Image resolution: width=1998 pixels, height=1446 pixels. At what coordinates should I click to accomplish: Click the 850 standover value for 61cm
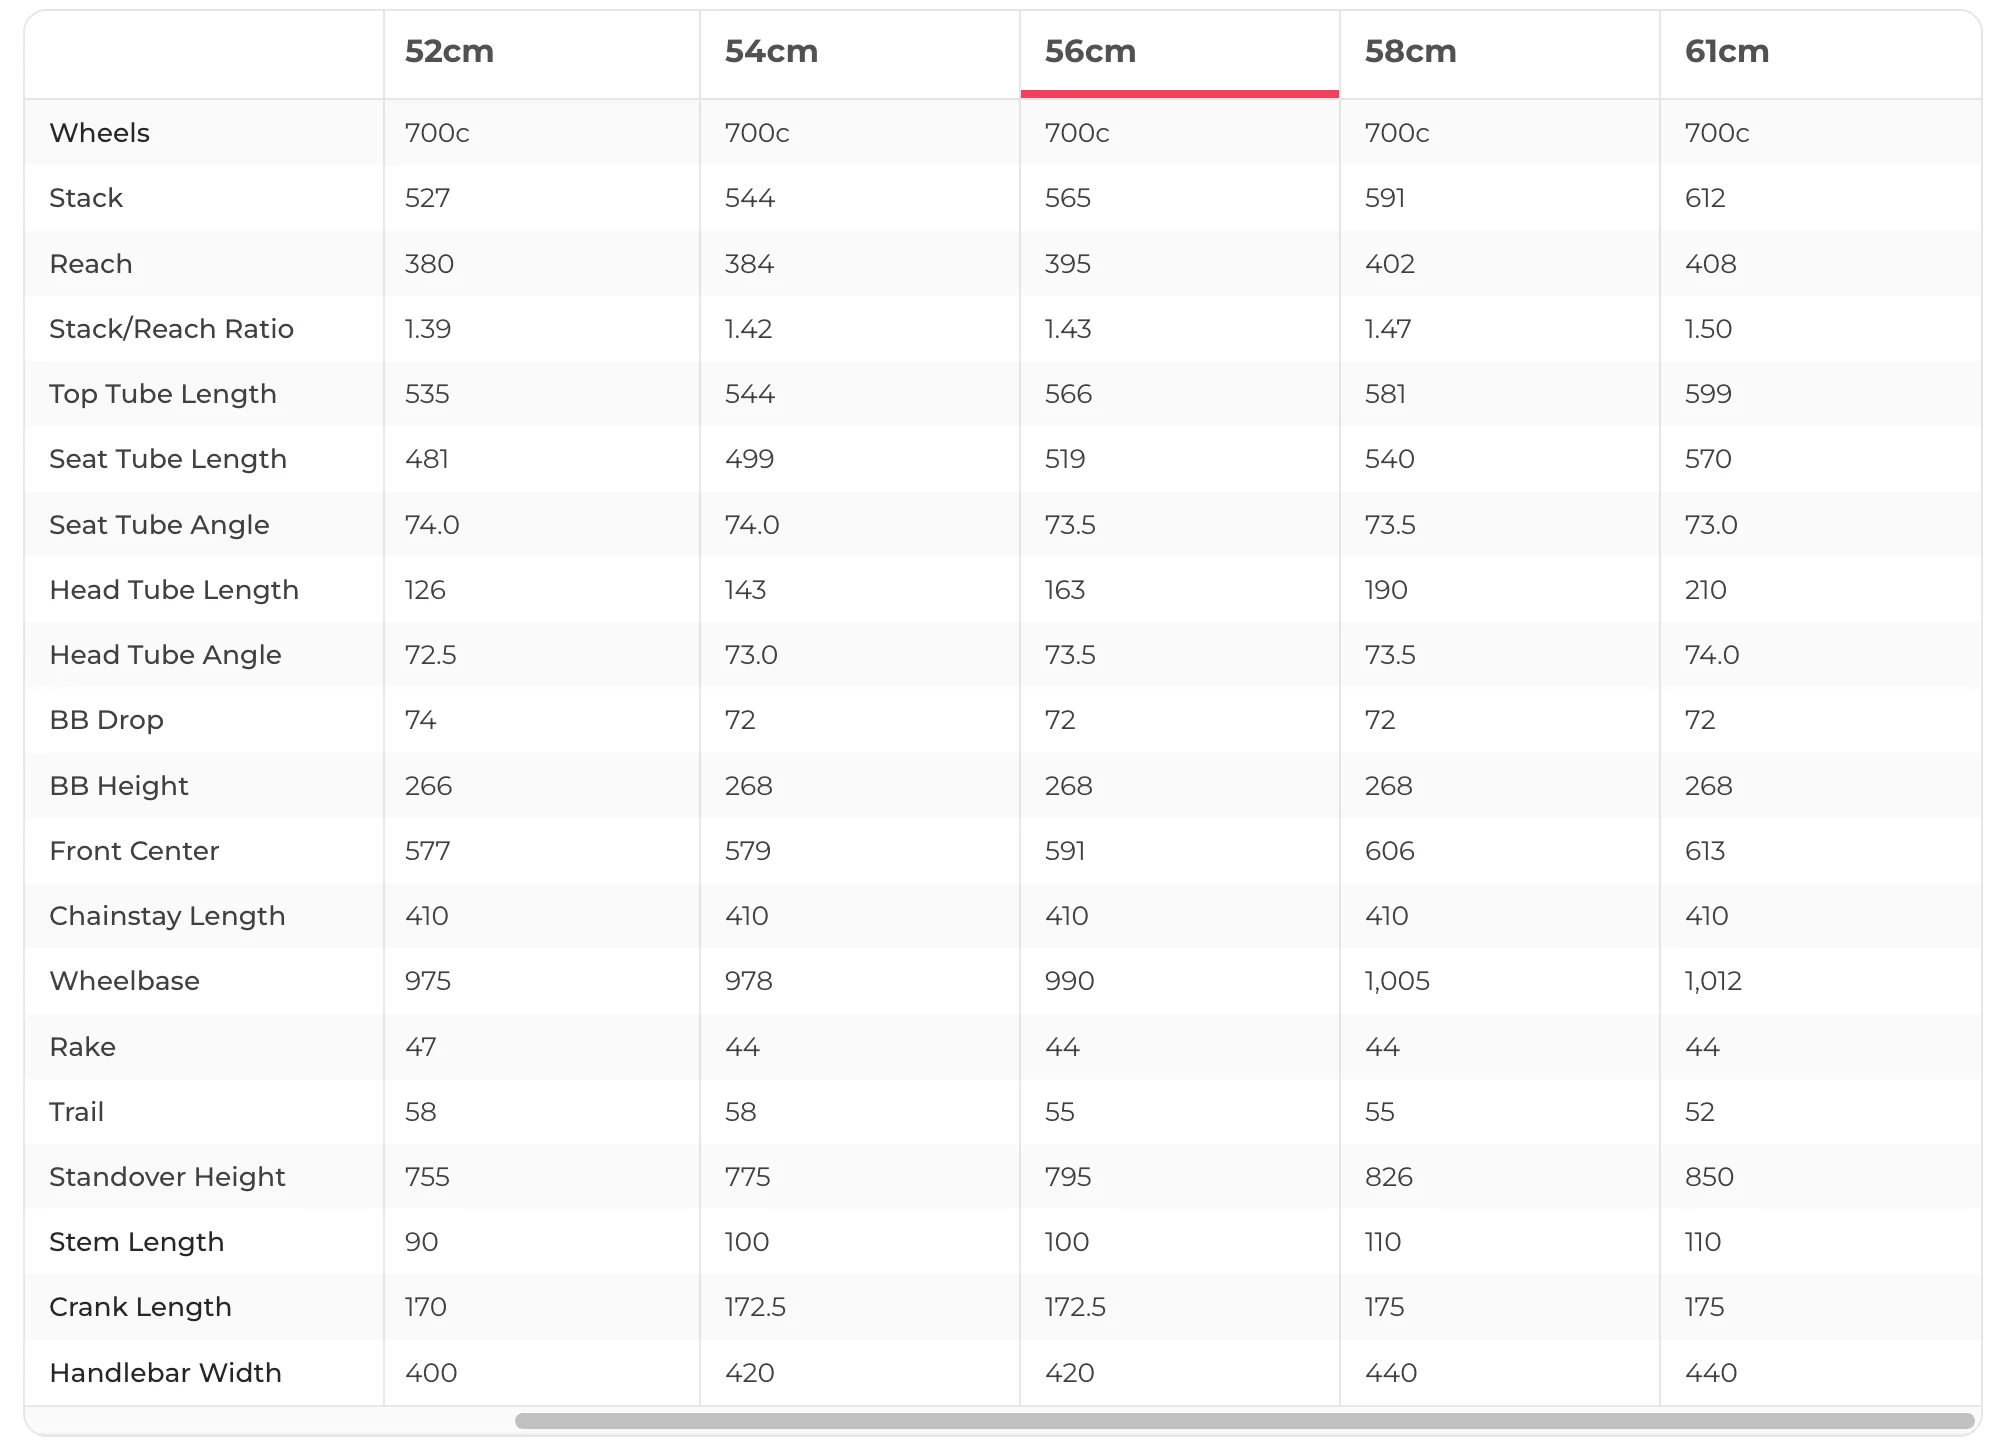coord(1709,1177)
